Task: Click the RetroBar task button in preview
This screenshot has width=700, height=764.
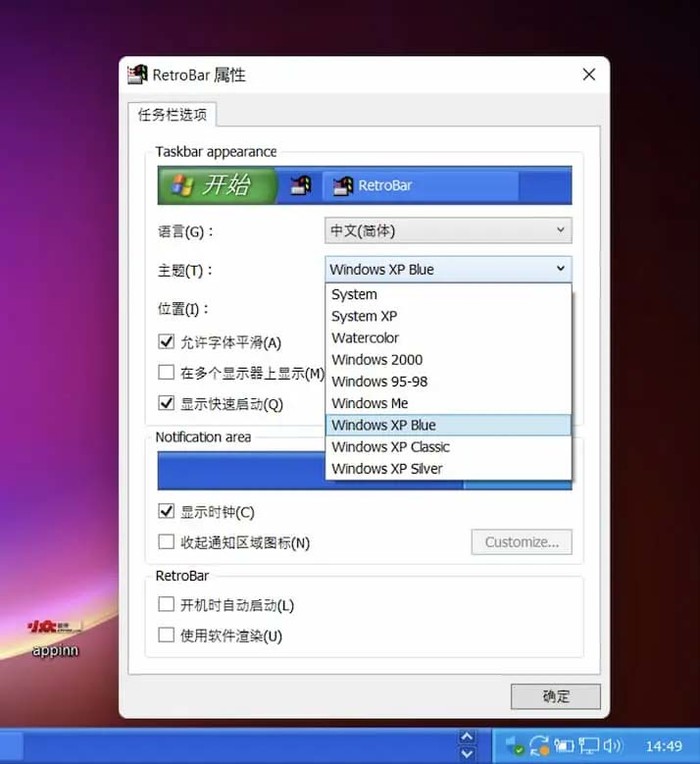Action: point(420,186)
